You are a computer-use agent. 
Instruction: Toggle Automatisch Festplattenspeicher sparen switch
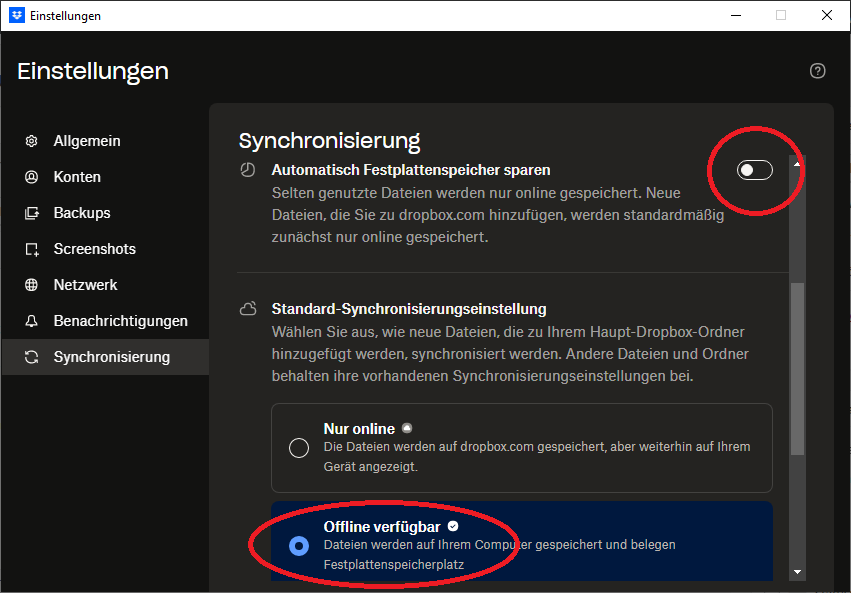[755, 170]
